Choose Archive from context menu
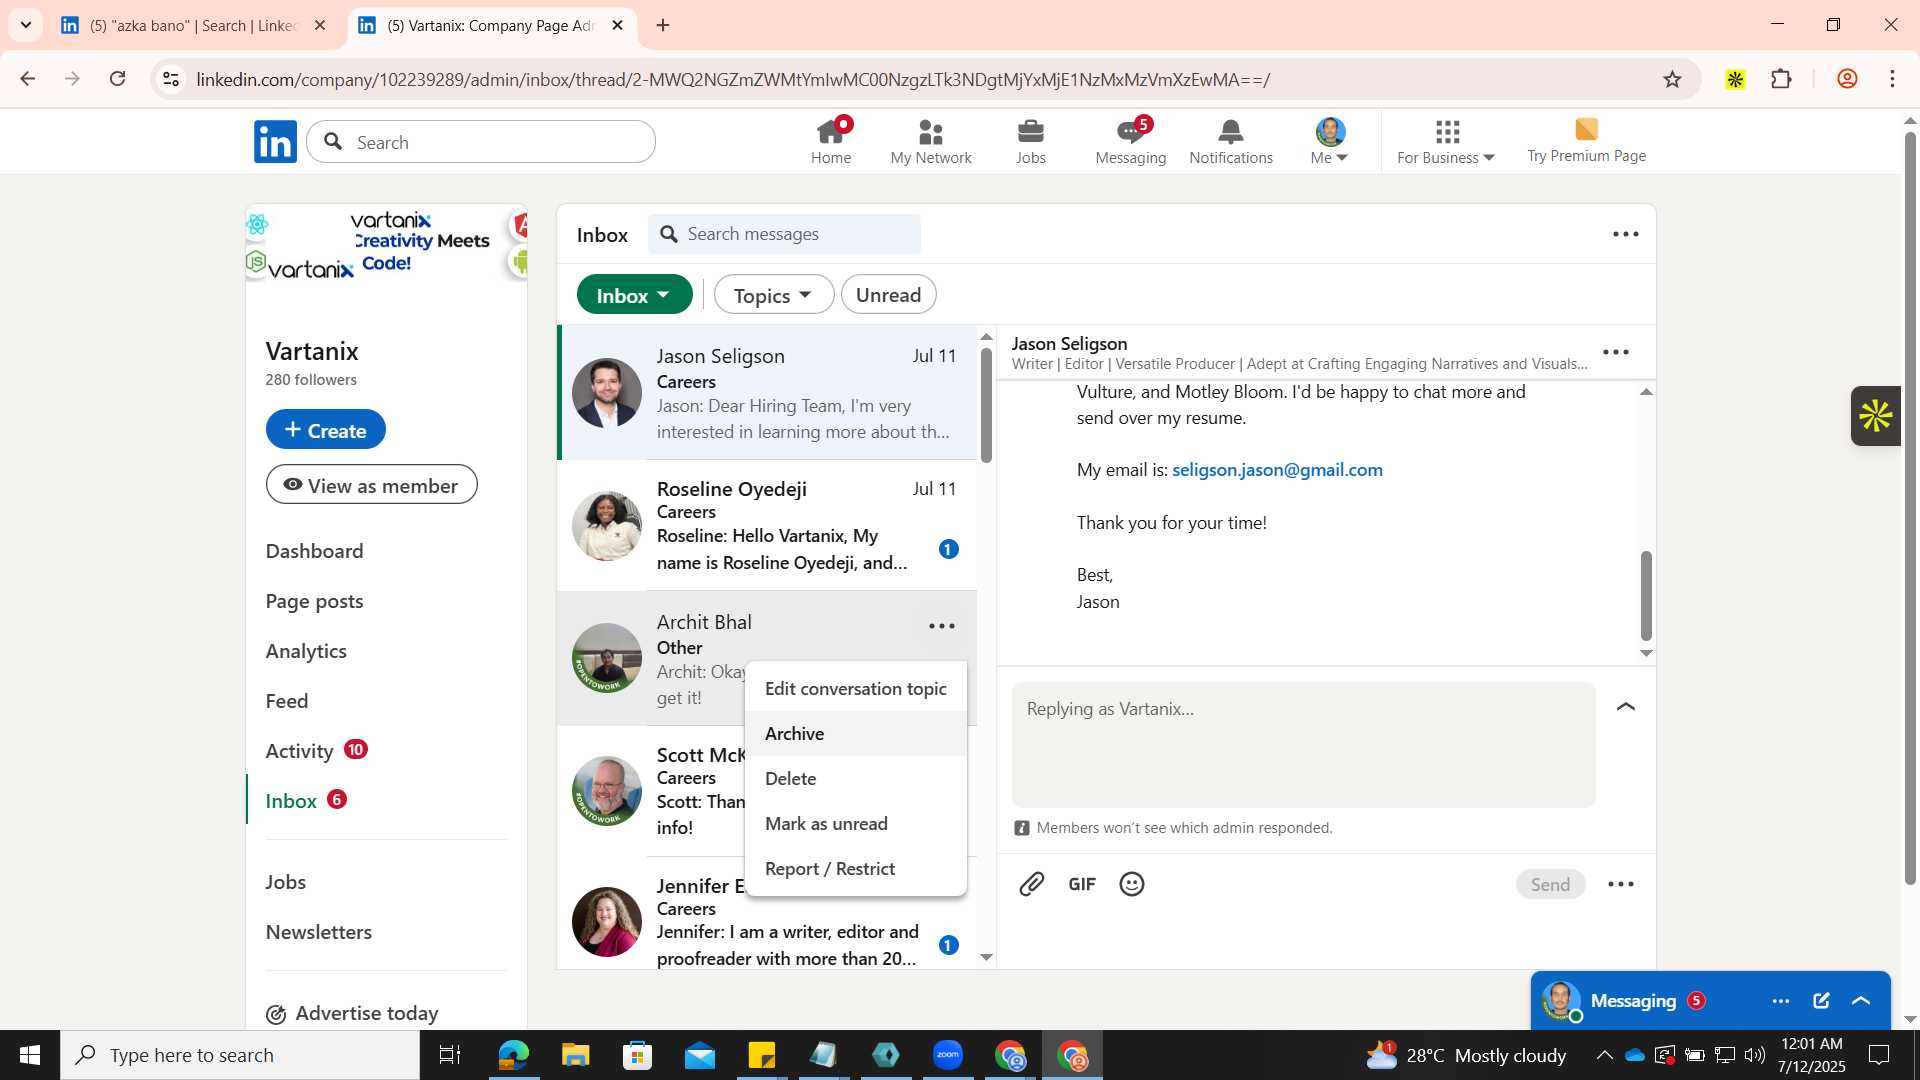The width and height of the screenshot is (1920, 1080). 856,734
